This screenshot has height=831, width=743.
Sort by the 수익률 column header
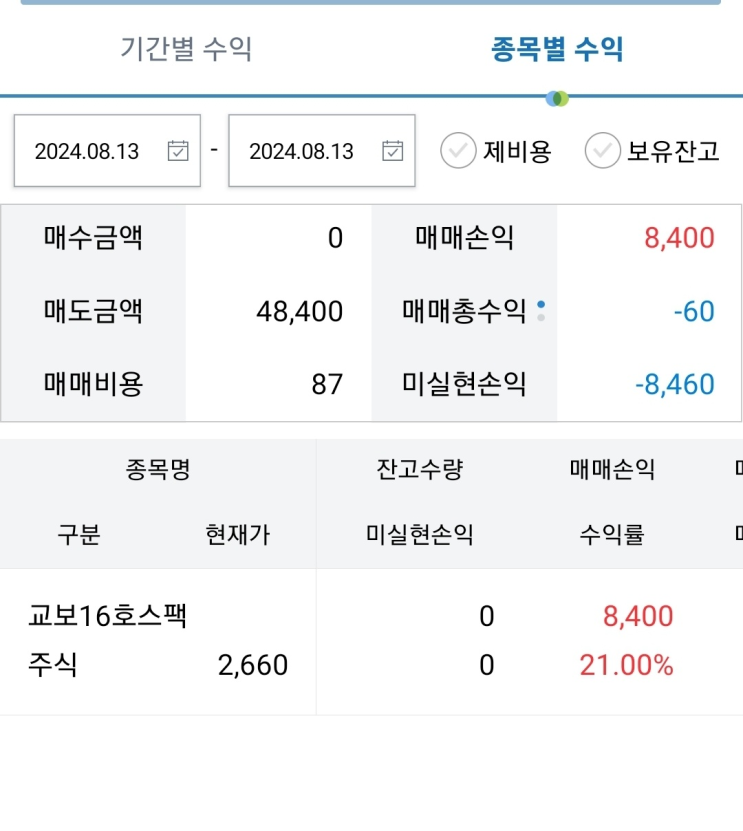pos(612,535)
